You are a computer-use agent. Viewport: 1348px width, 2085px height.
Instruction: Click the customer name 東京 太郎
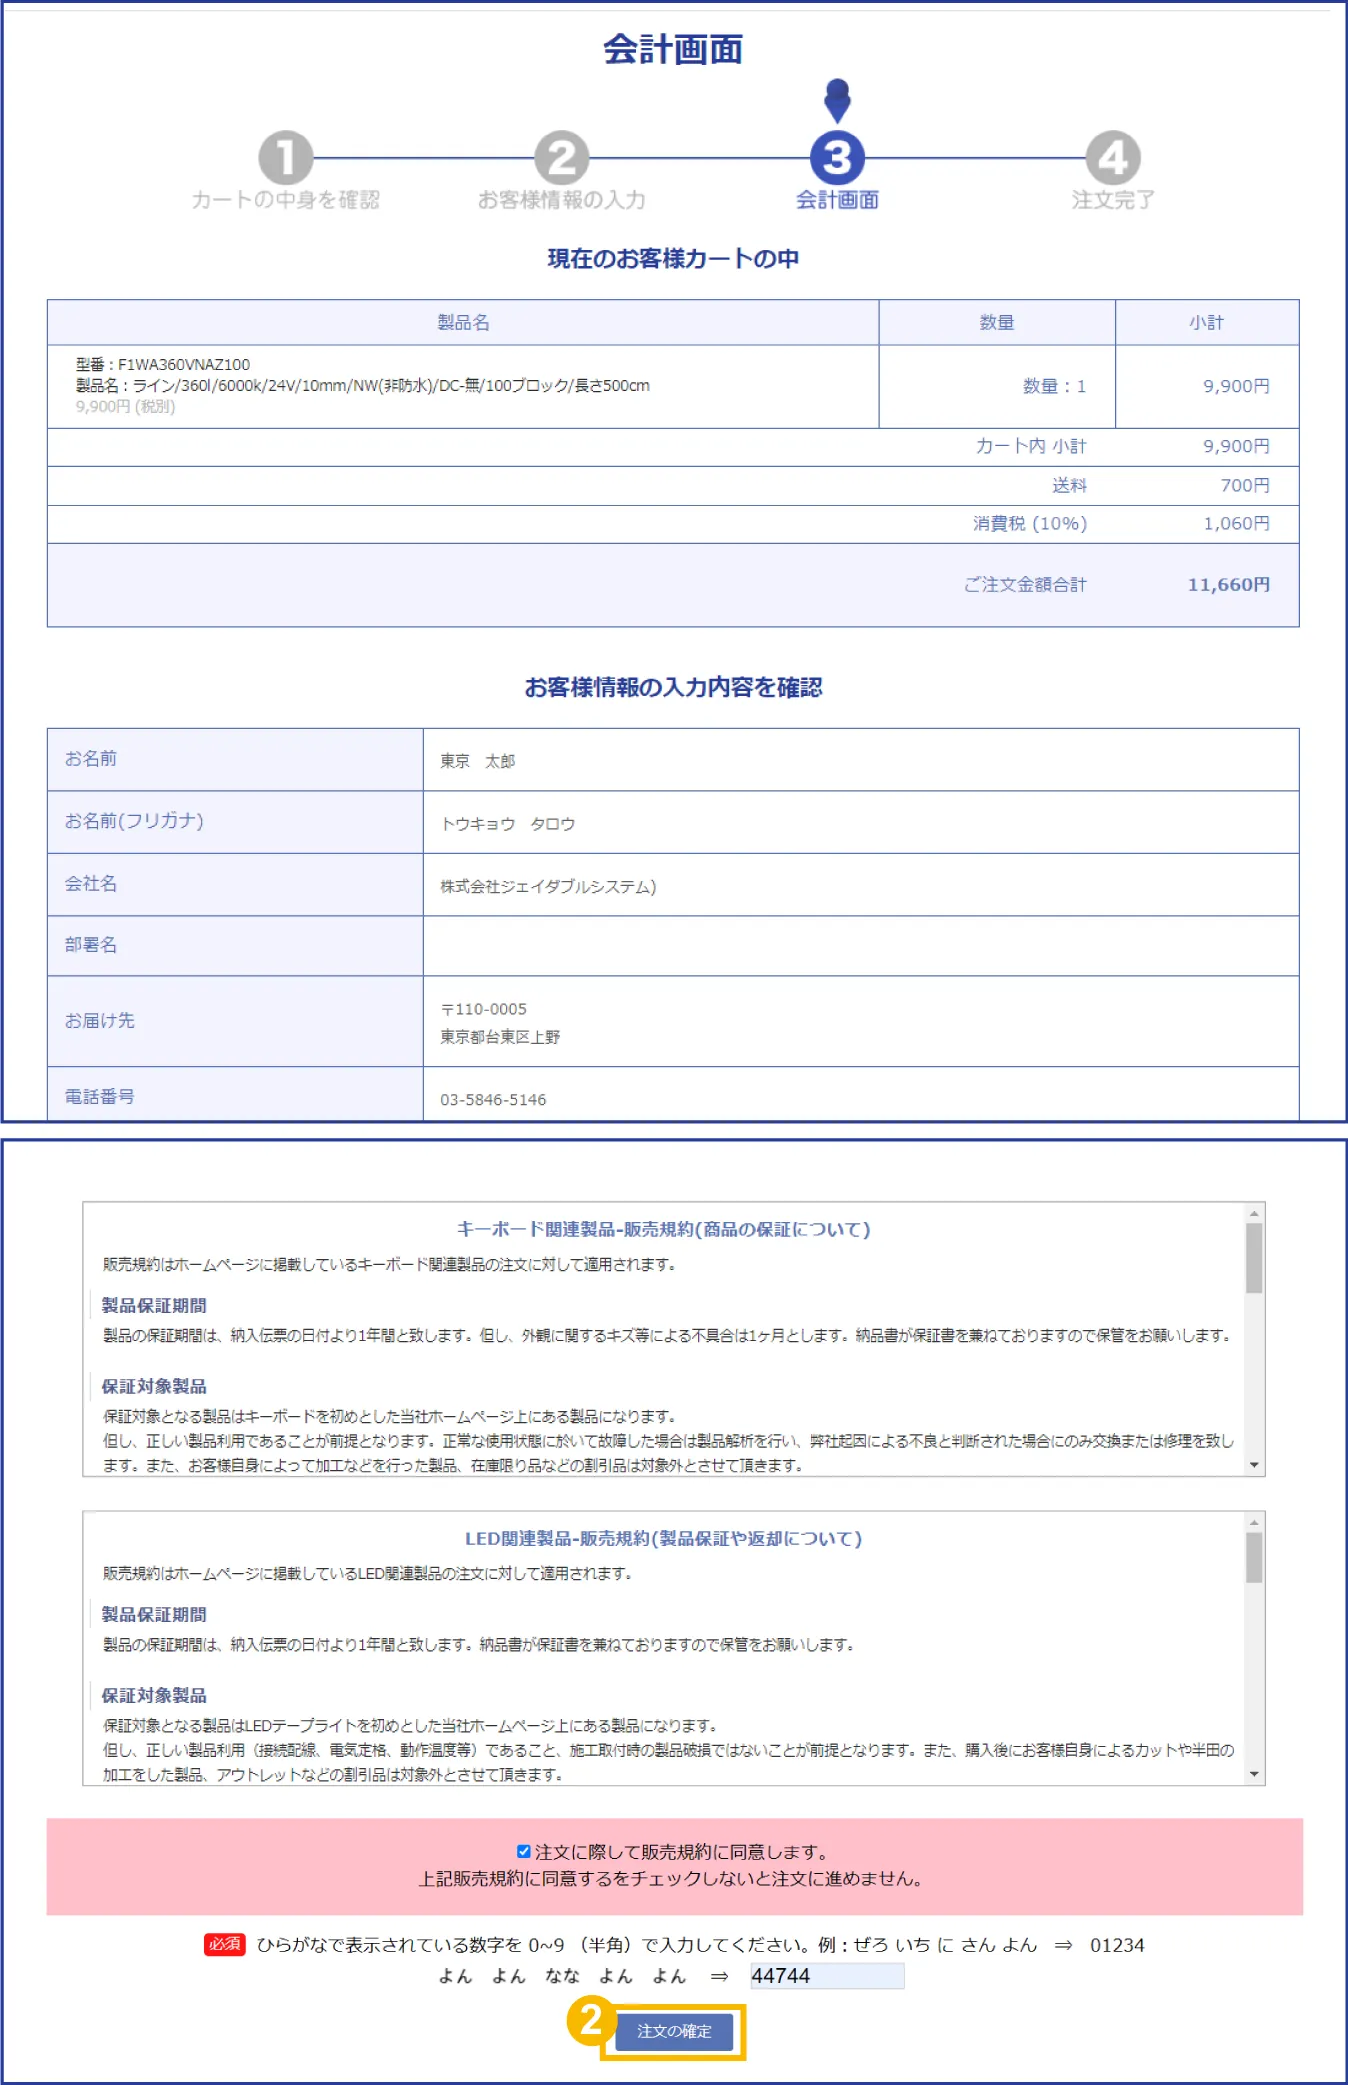click(478, 761)
